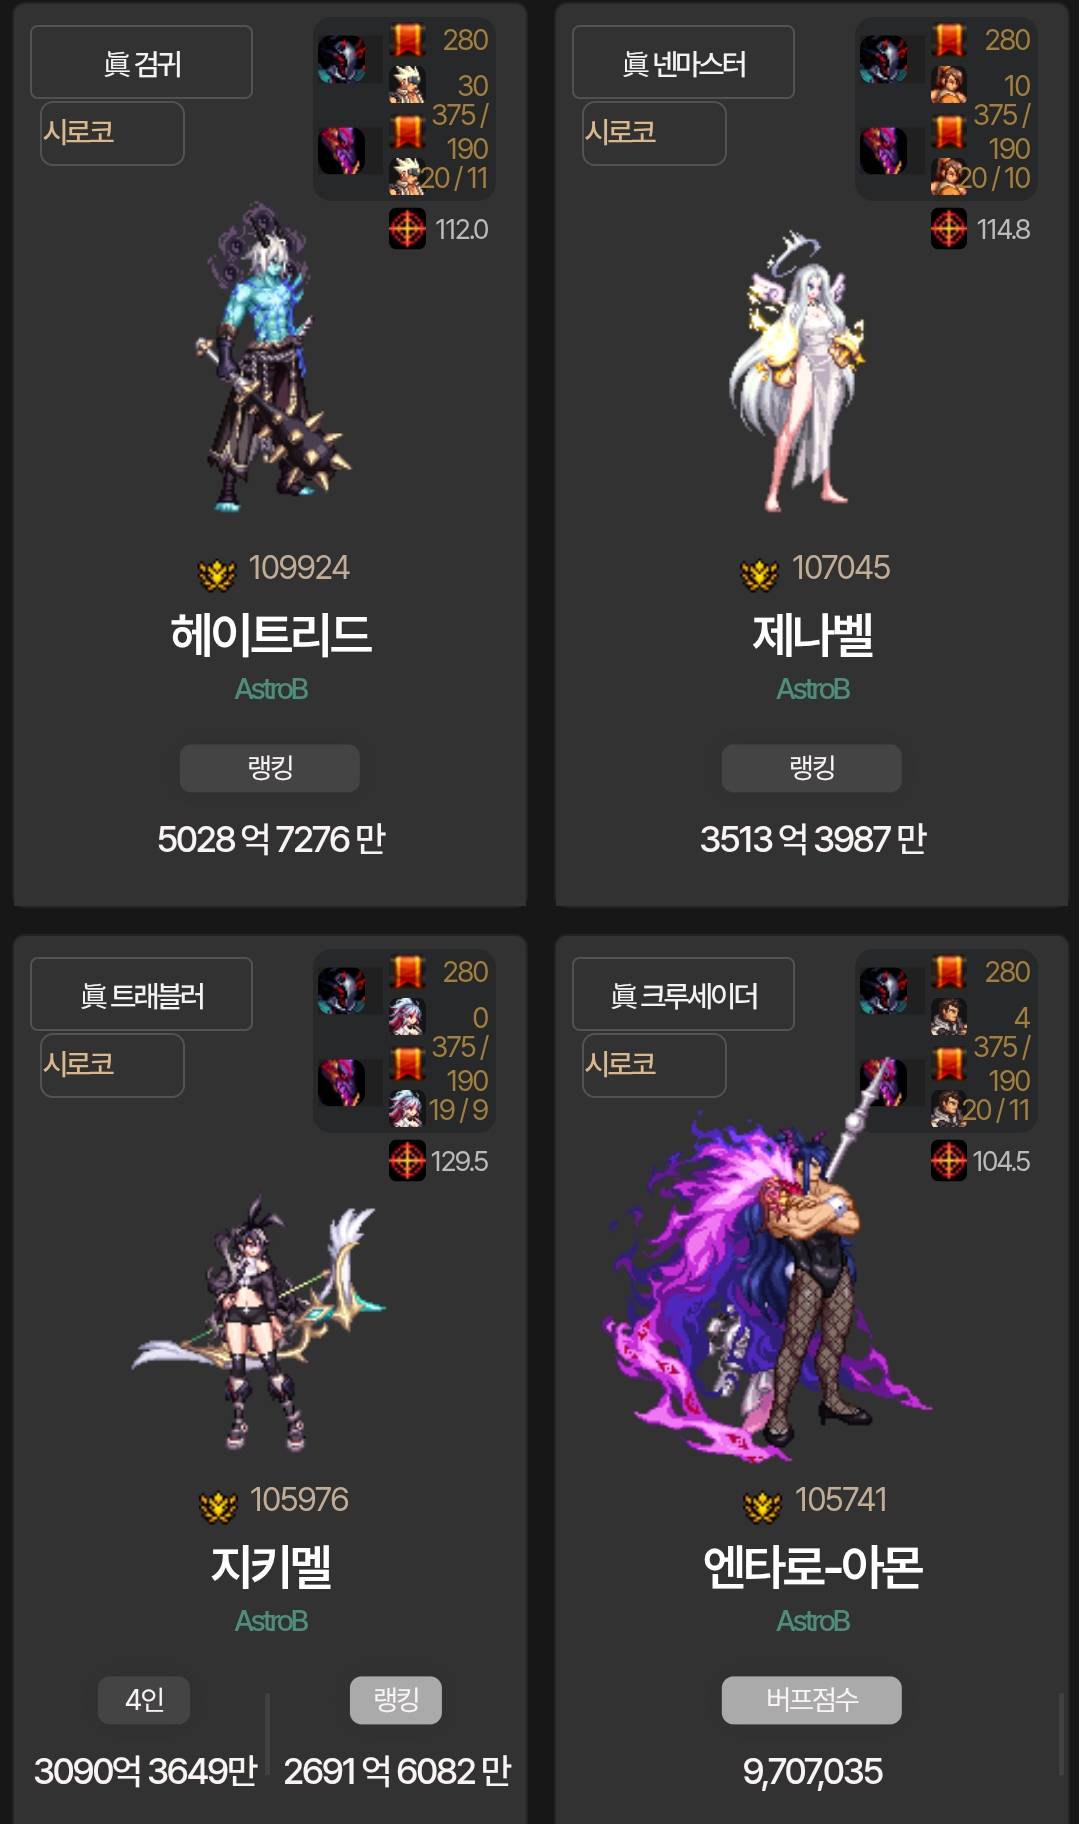Click the 버프점수 button under 엔타로-아몬
The image size is (1079, 1824).
pos(812,1700)
